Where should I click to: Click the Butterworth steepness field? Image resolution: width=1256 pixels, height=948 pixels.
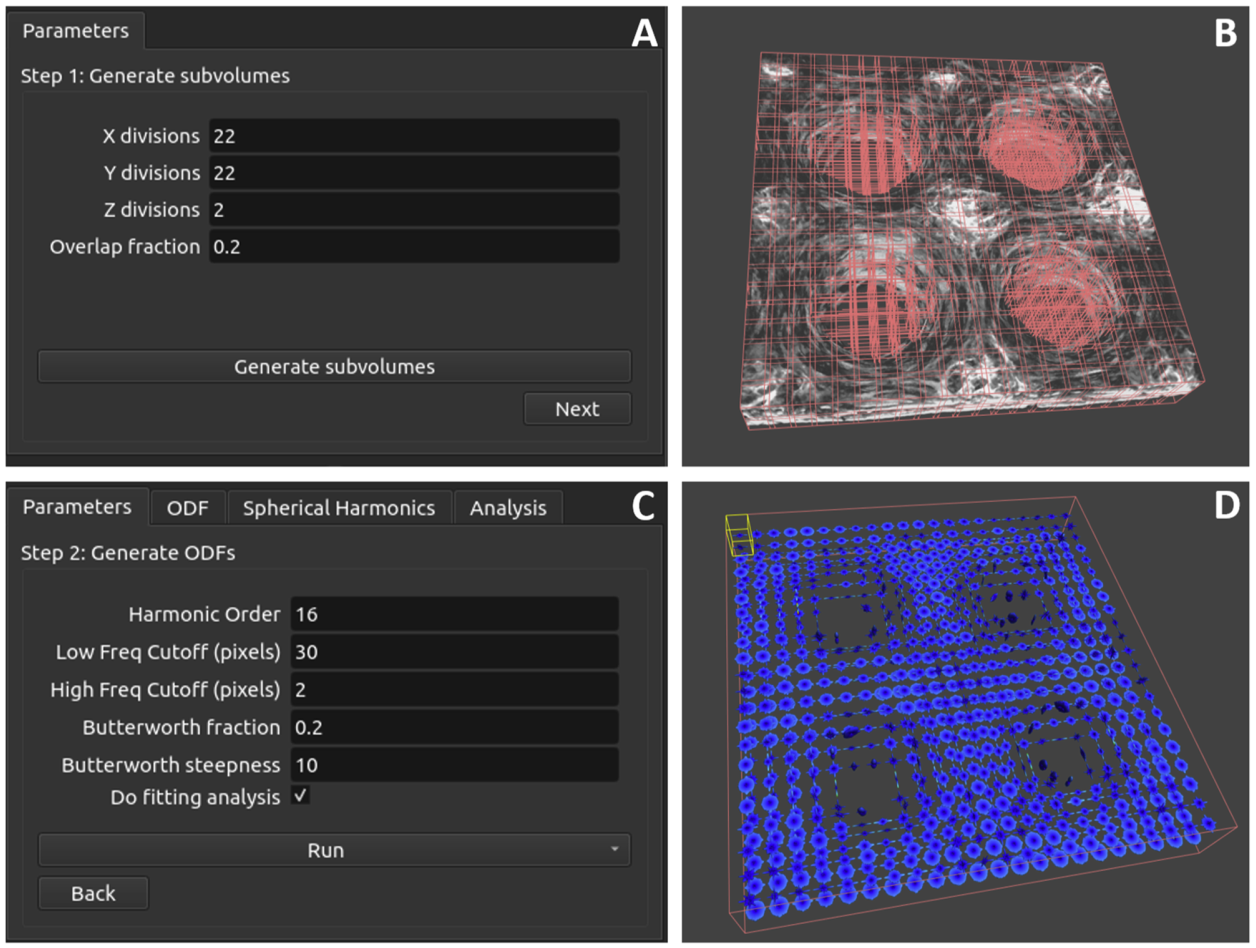pos(455,765)
